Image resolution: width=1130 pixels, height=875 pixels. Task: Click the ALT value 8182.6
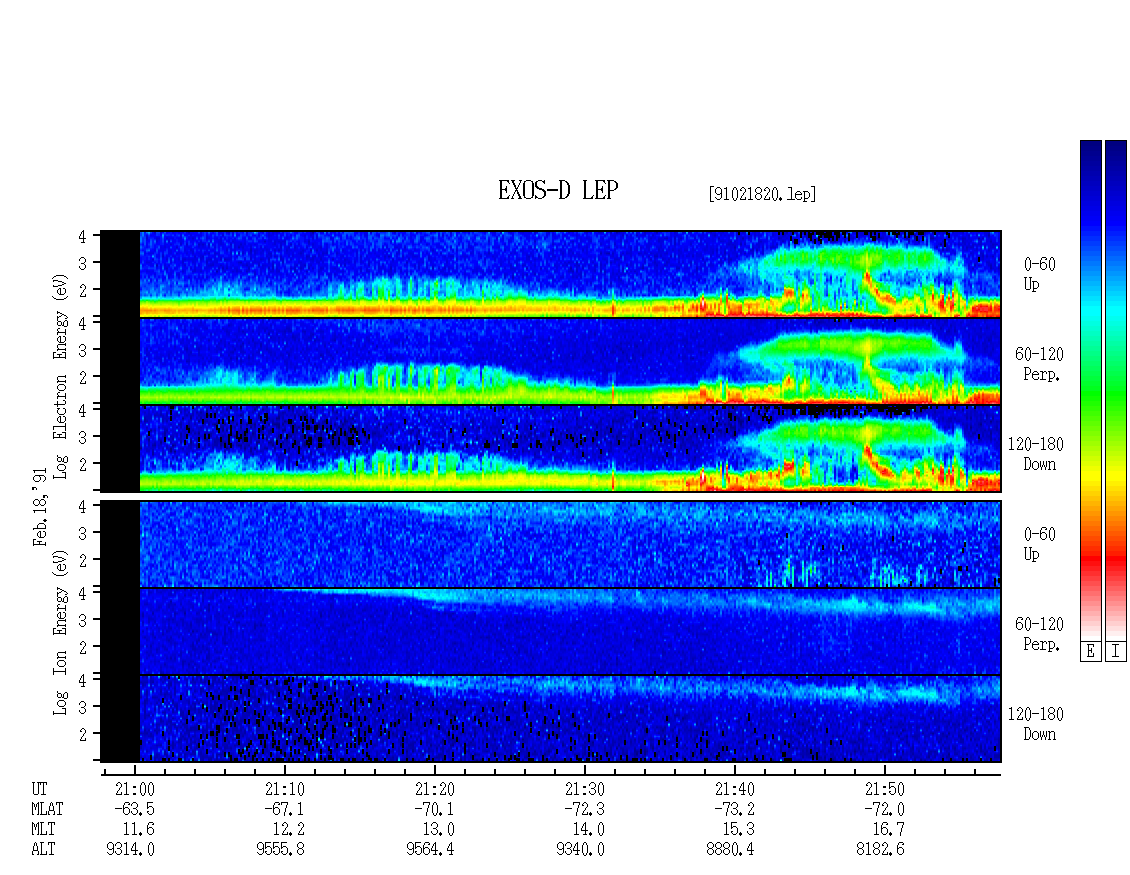pyautogui.click(x=880, y=850)
